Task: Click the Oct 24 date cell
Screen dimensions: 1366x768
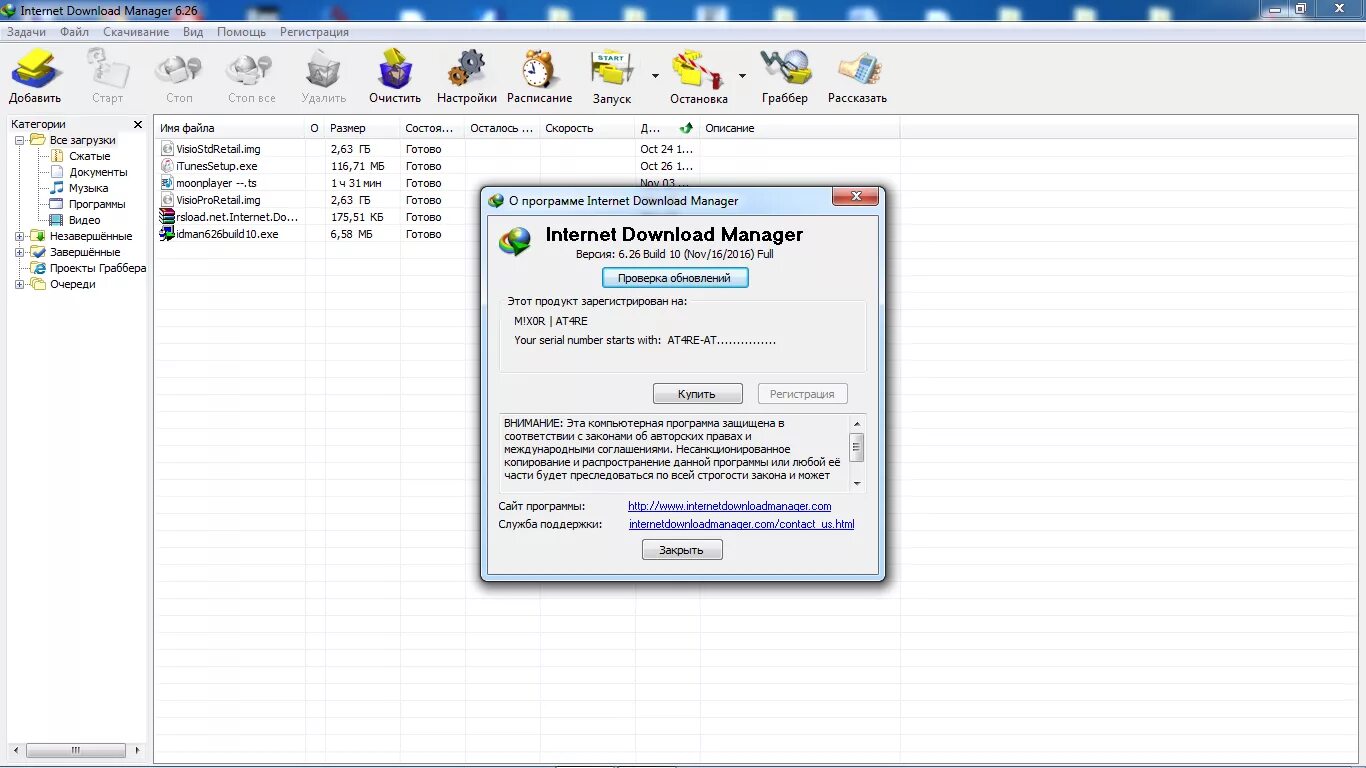Action: (667, 149)
